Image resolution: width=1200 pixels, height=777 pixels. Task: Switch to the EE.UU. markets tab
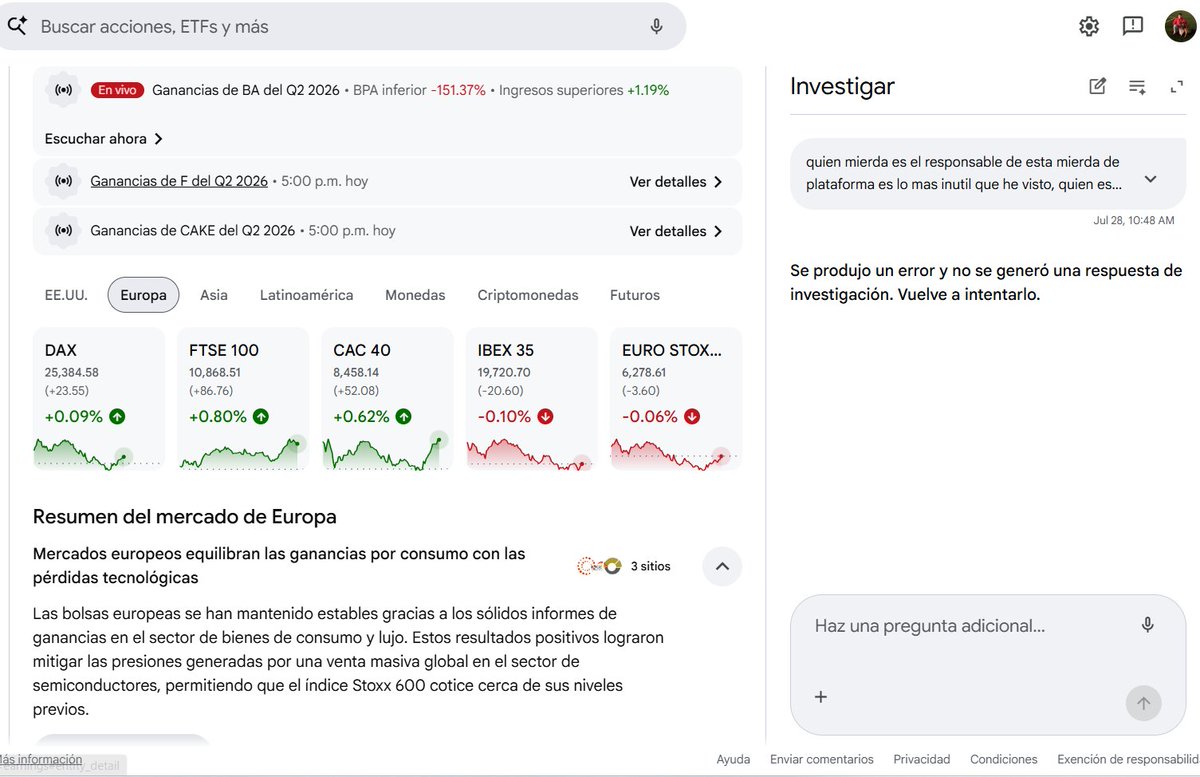click(66, 295)
